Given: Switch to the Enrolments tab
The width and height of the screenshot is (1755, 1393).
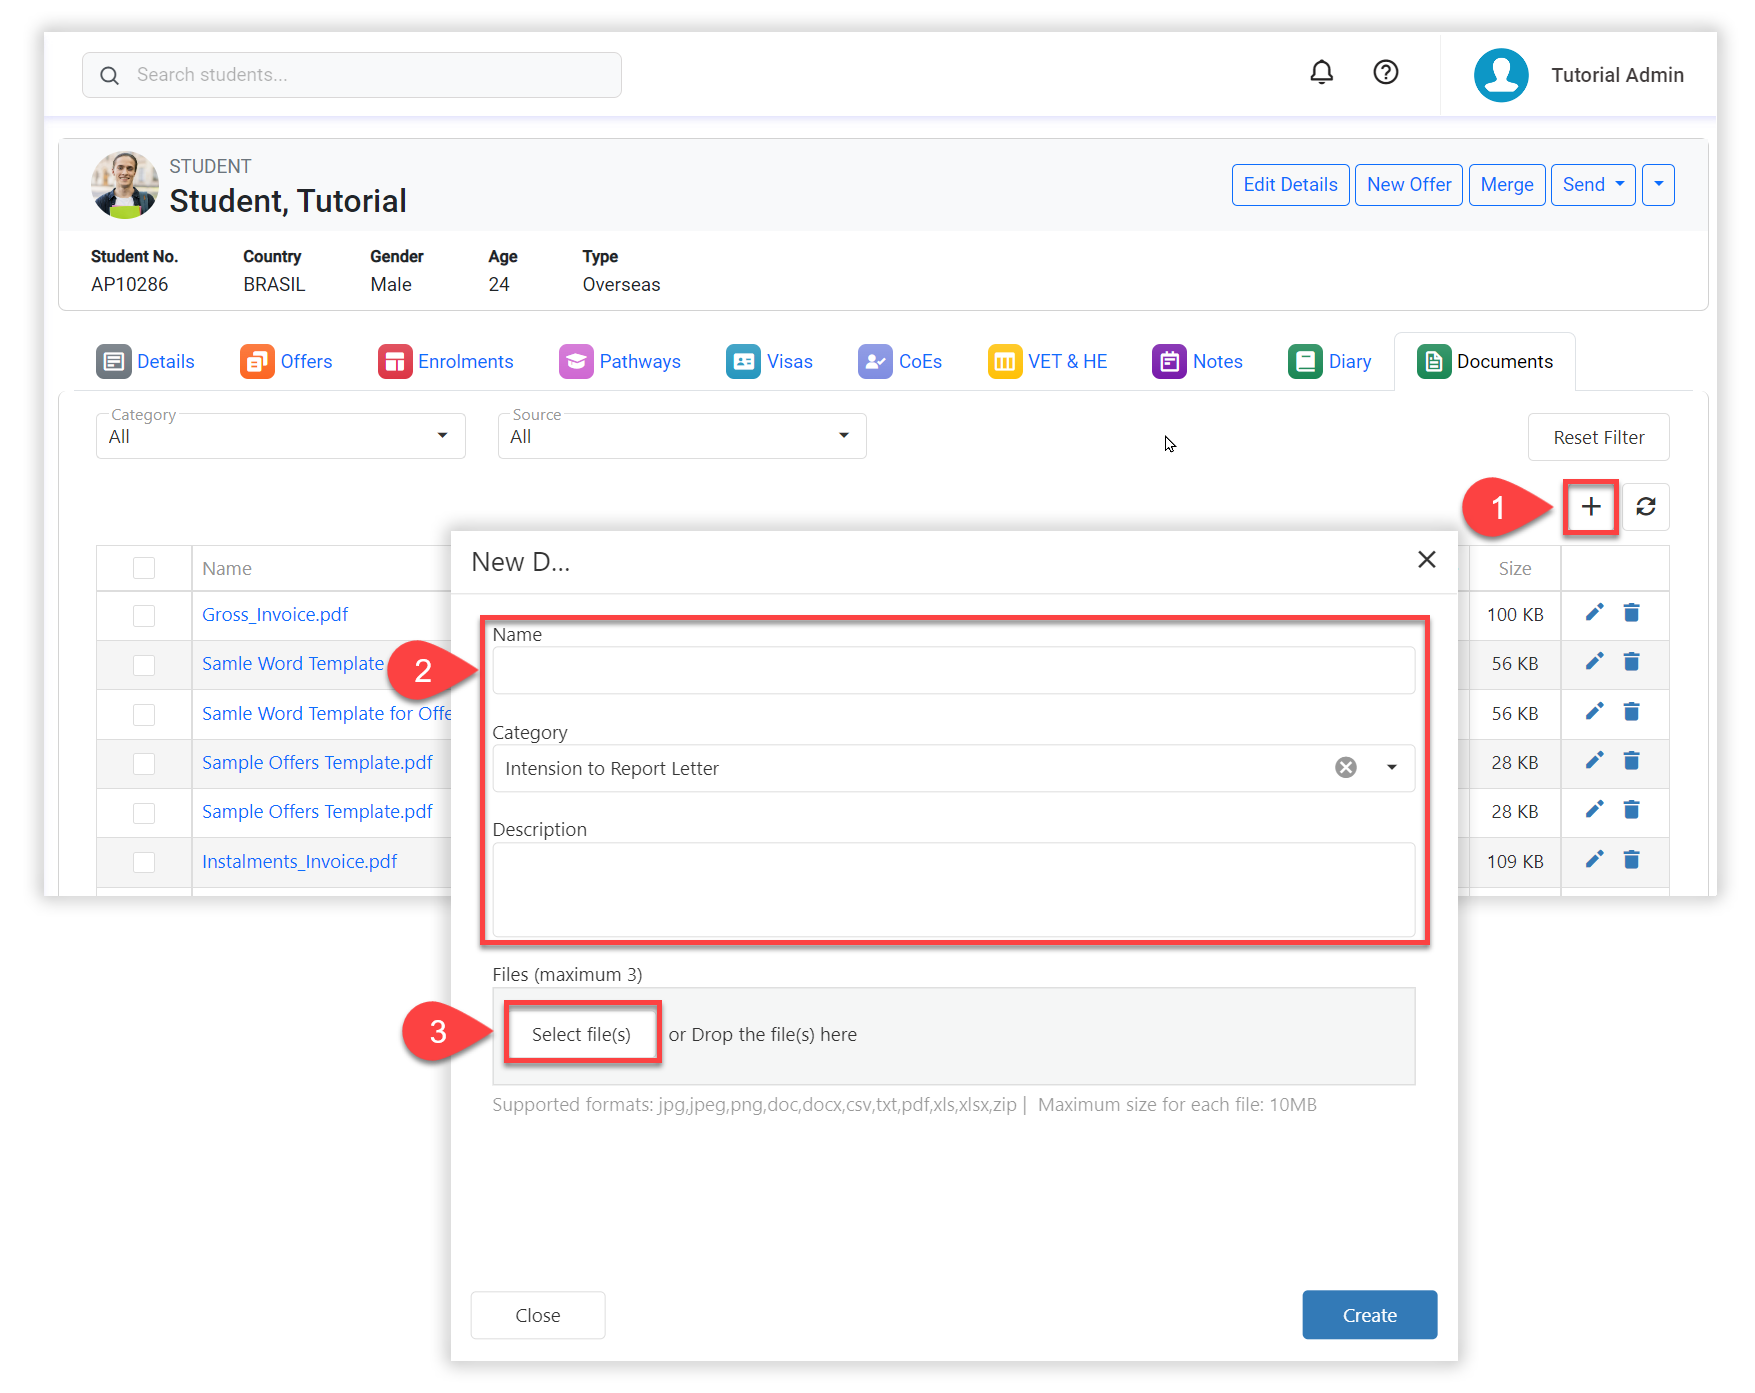Looking at the screenshot, I should tap(446, 362).
